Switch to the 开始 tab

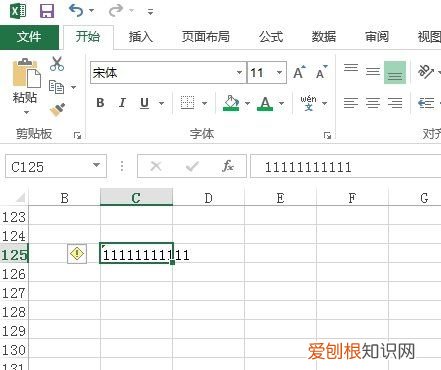coord(88,36)
